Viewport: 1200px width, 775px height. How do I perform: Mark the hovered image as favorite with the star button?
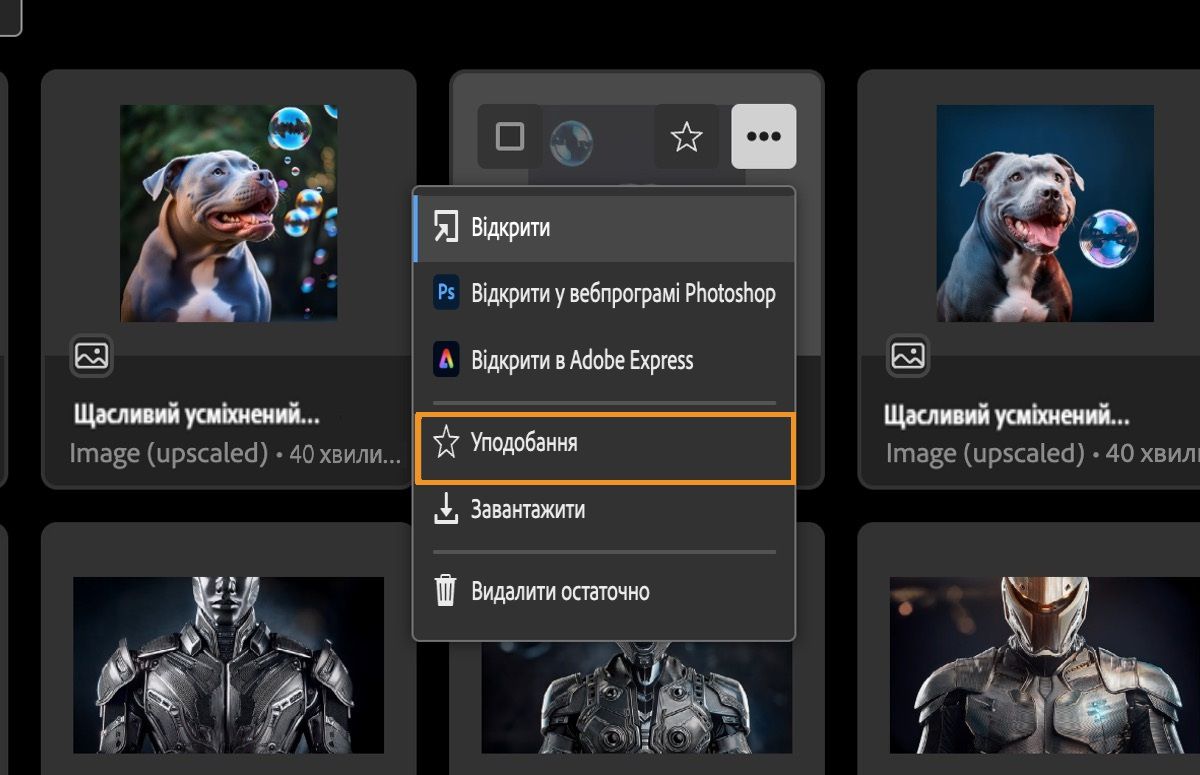[686, 136]
